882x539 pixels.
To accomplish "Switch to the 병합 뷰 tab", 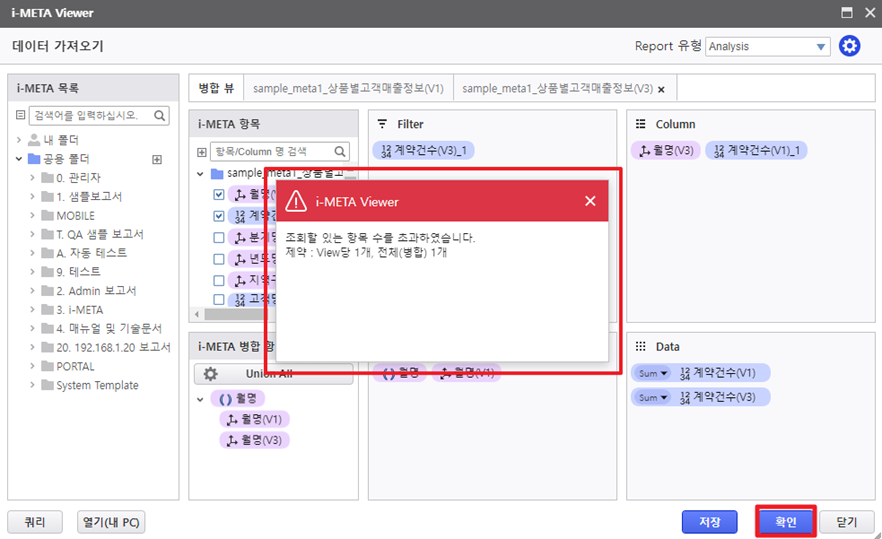I will tap(216, 89).
